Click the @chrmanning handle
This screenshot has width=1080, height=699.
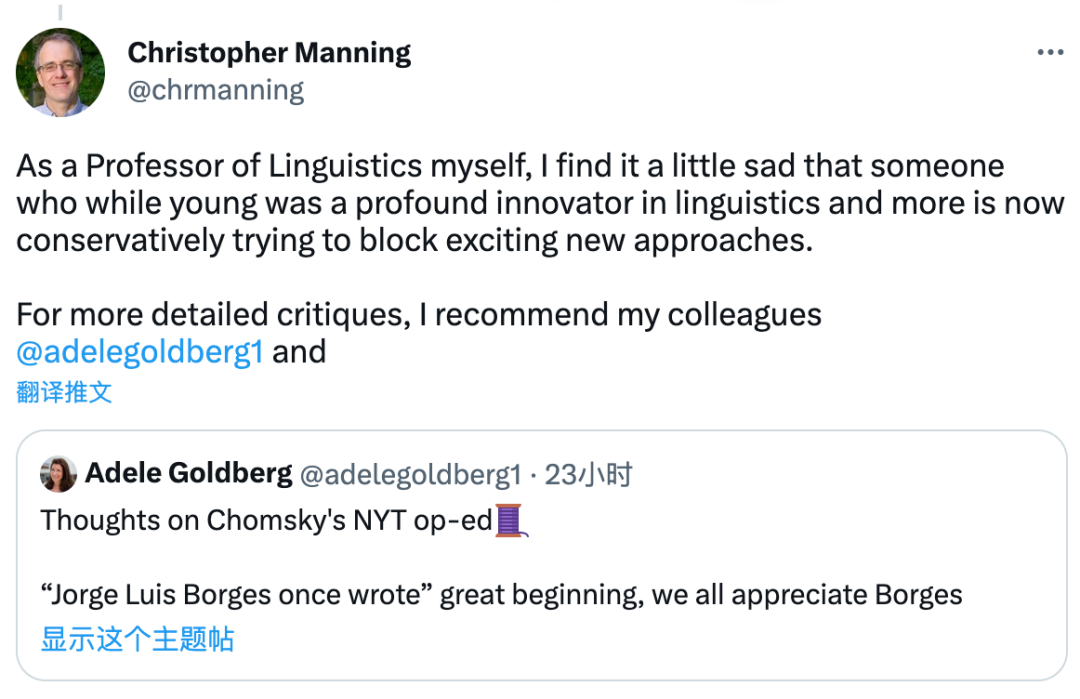(x=216, y=90)
